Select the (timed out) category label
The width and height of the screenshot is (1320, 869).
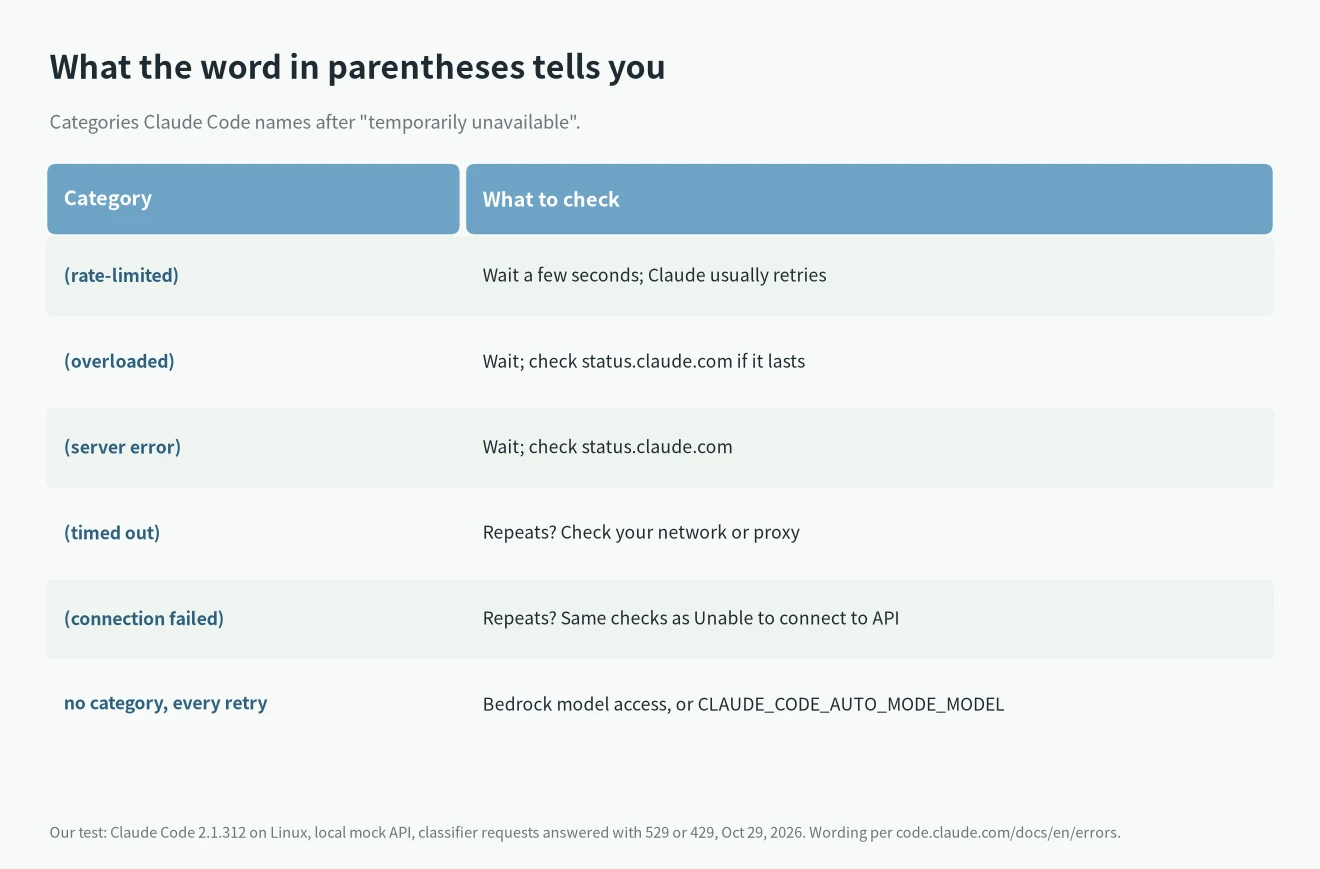[112, 533]
